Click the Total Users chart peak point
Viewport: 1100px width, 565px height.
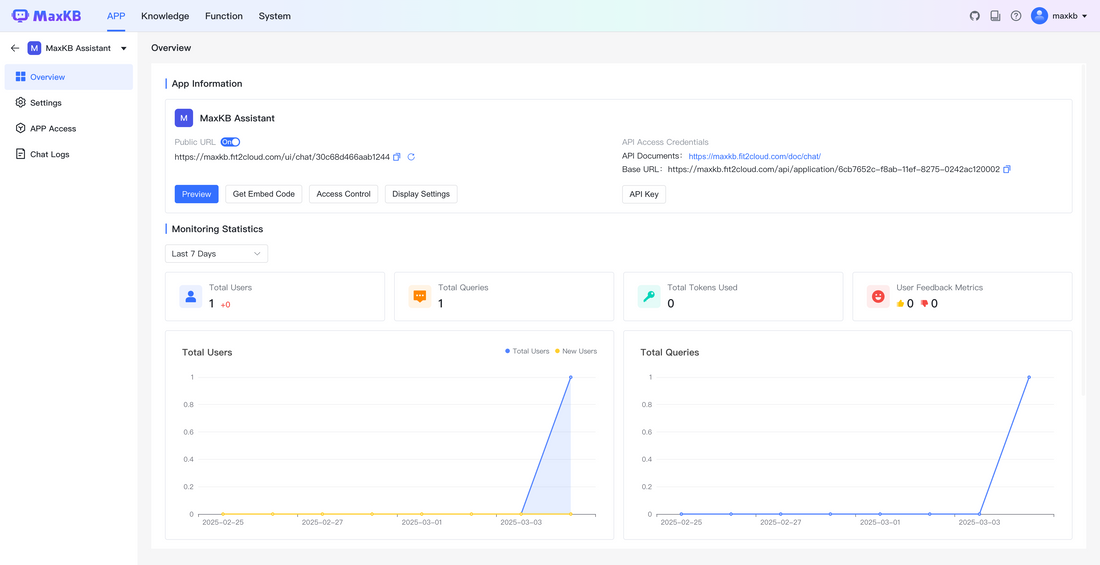click(x=571, y=377)
